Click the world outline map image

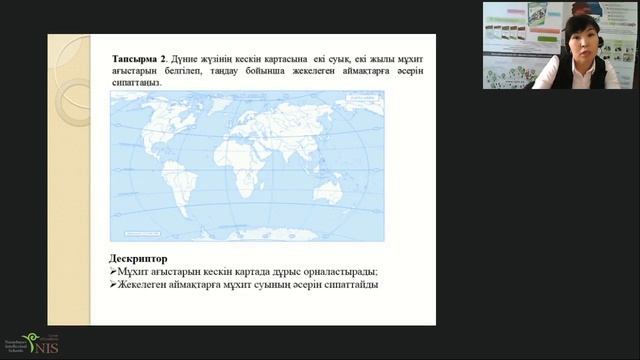247,166
